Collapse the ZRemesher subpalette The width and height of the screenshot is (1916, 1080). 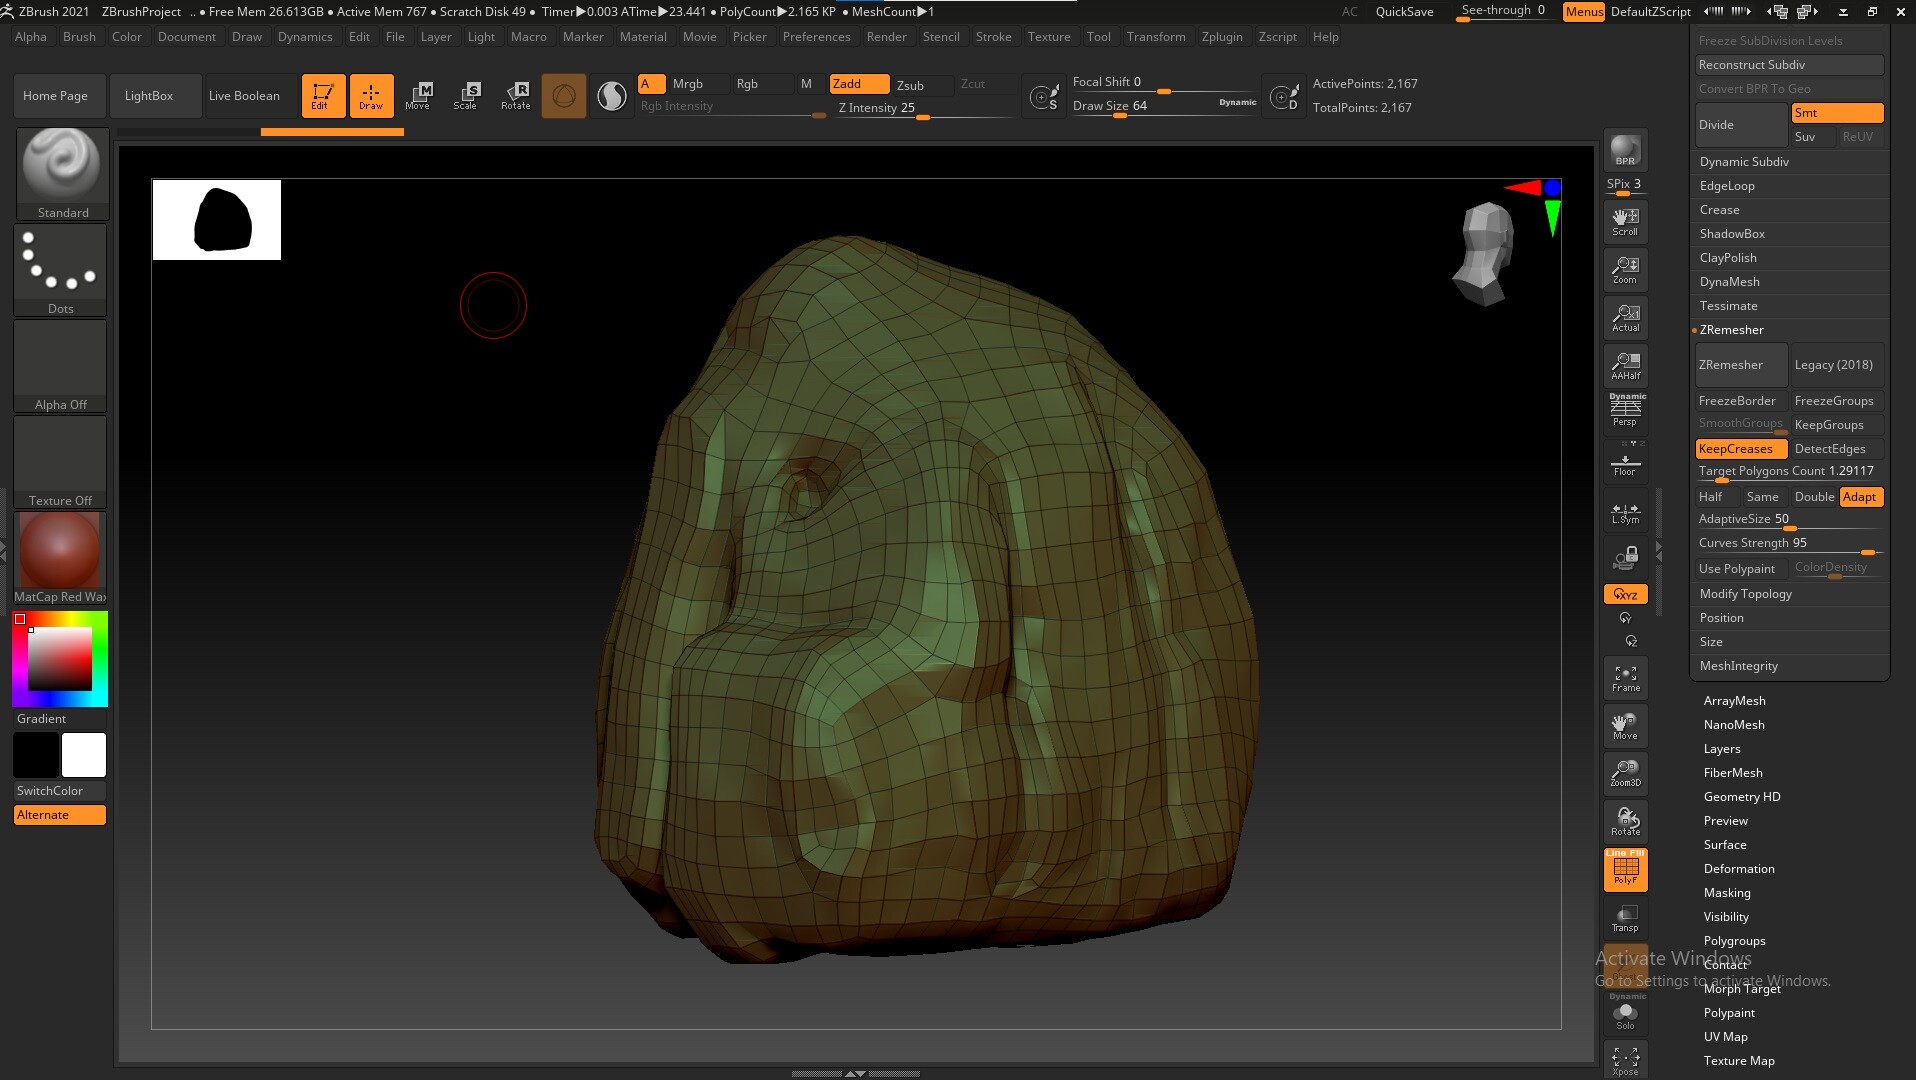(1731, 329)
